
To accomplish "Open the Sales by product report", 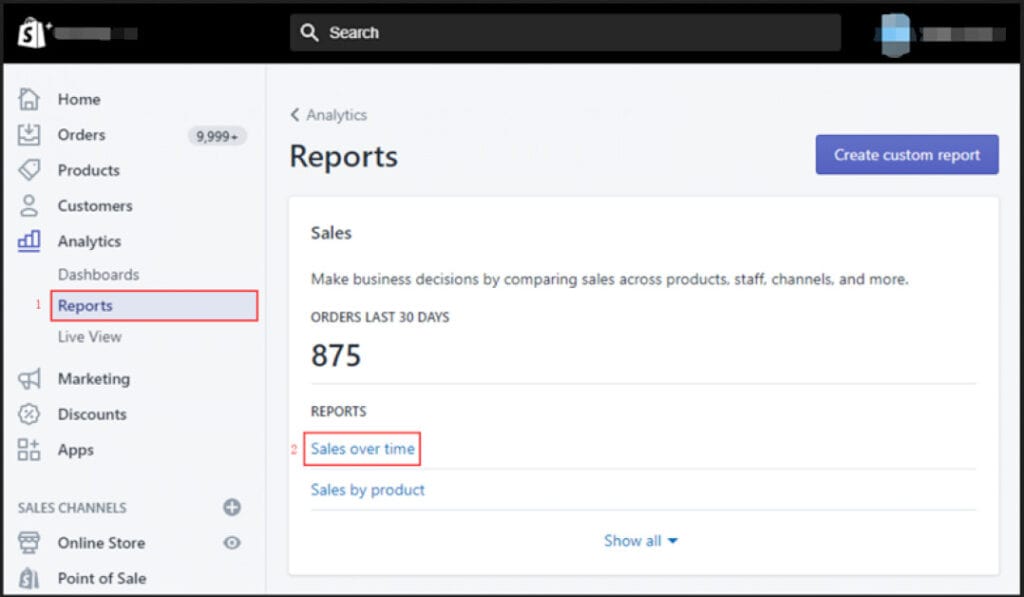I will point(367,489).
